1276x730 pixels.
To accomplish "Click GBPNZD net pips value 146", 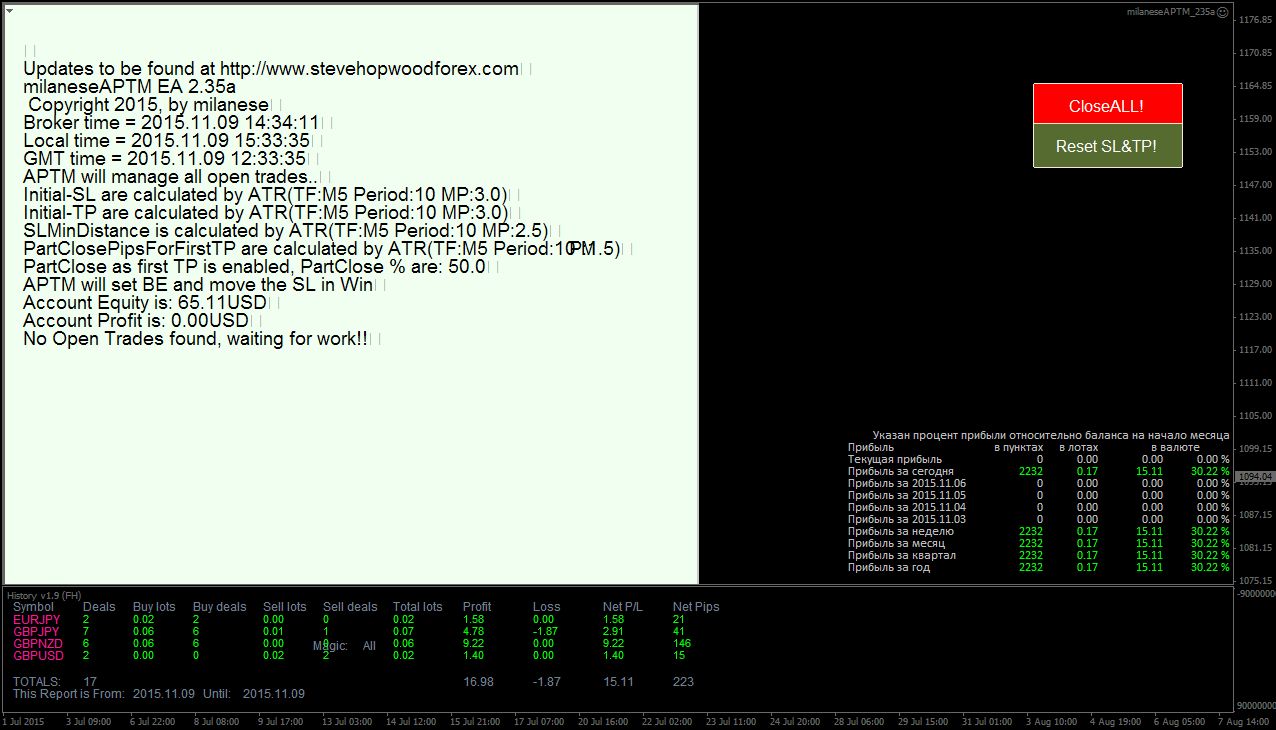I will [x=683, y=644].
